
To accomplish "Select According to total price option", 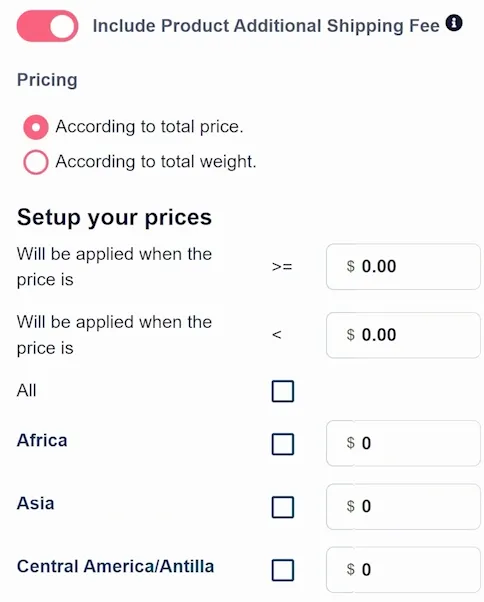I will pos(36,127).
